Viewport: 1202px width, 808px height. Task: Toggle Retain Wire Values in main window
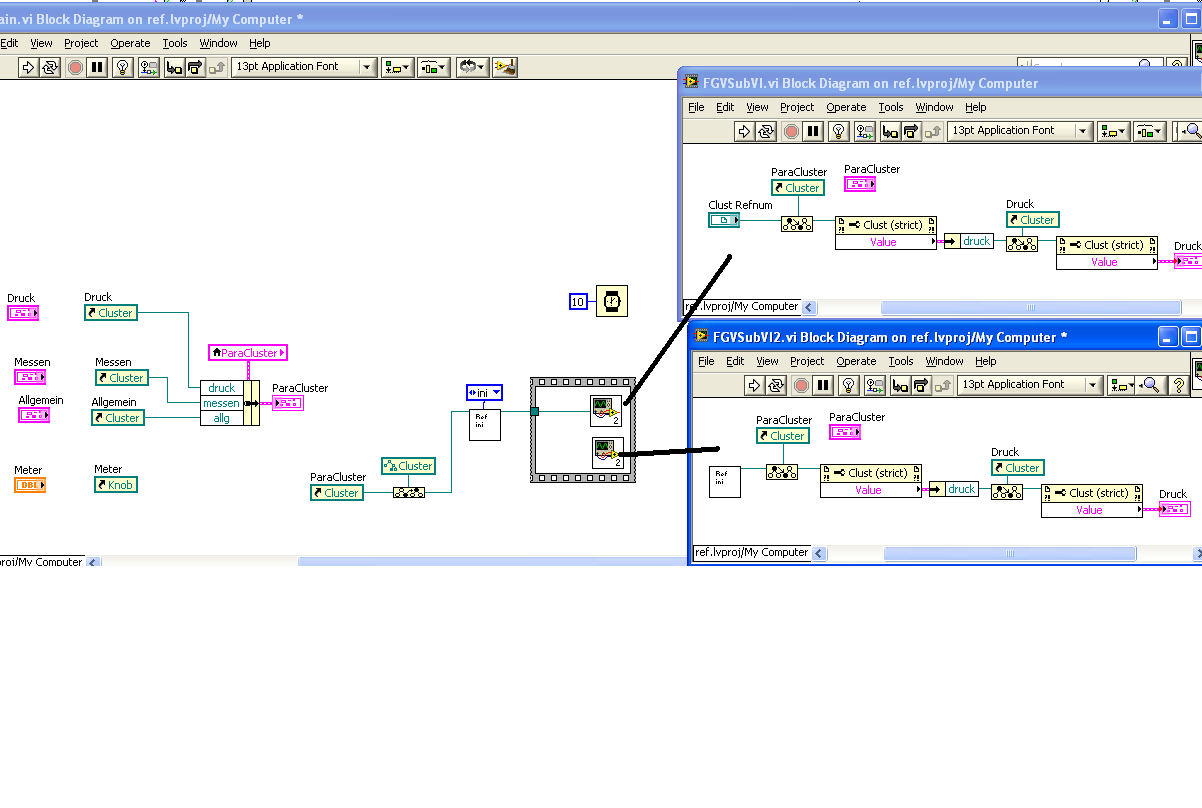click(149, 67)
